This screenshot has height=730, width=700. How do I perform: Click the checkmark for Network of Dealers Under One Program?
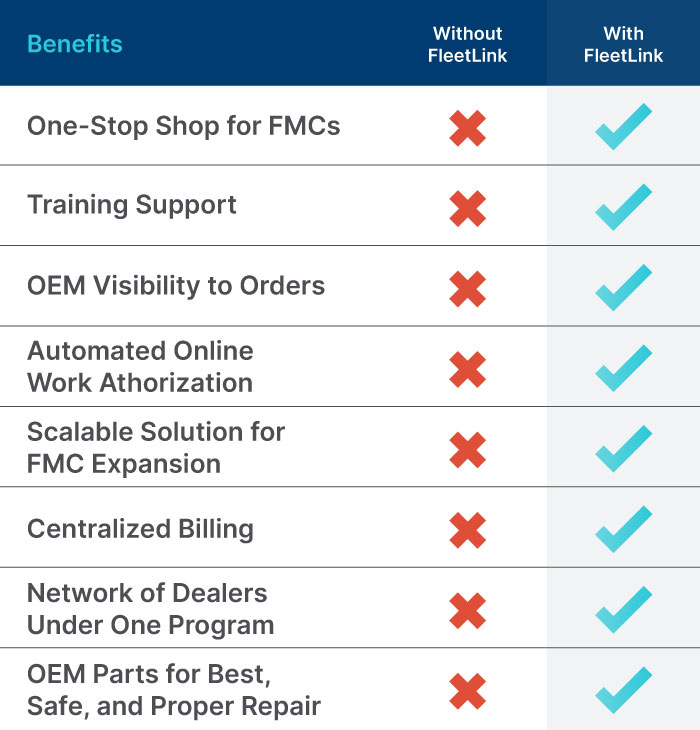tap(623, 610)
